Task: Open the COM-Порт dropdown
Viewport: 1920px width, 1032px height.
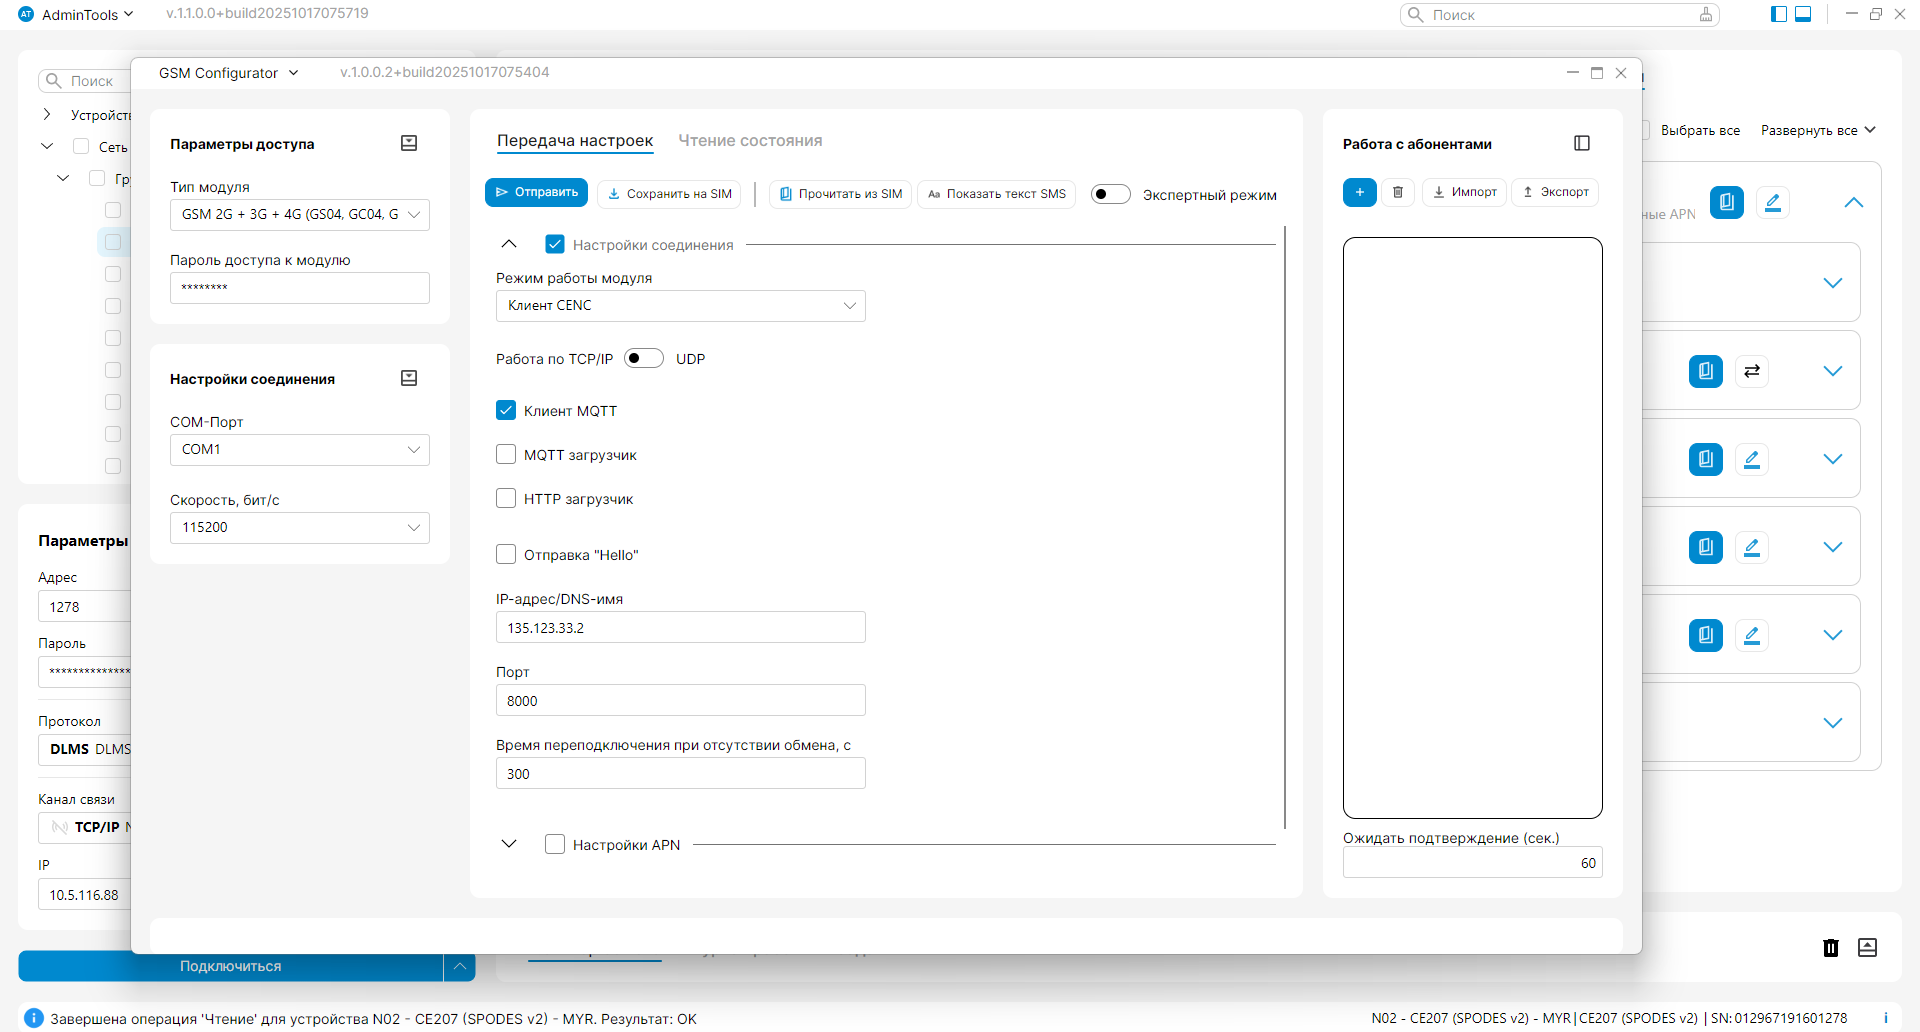Action: pos(299,450)
